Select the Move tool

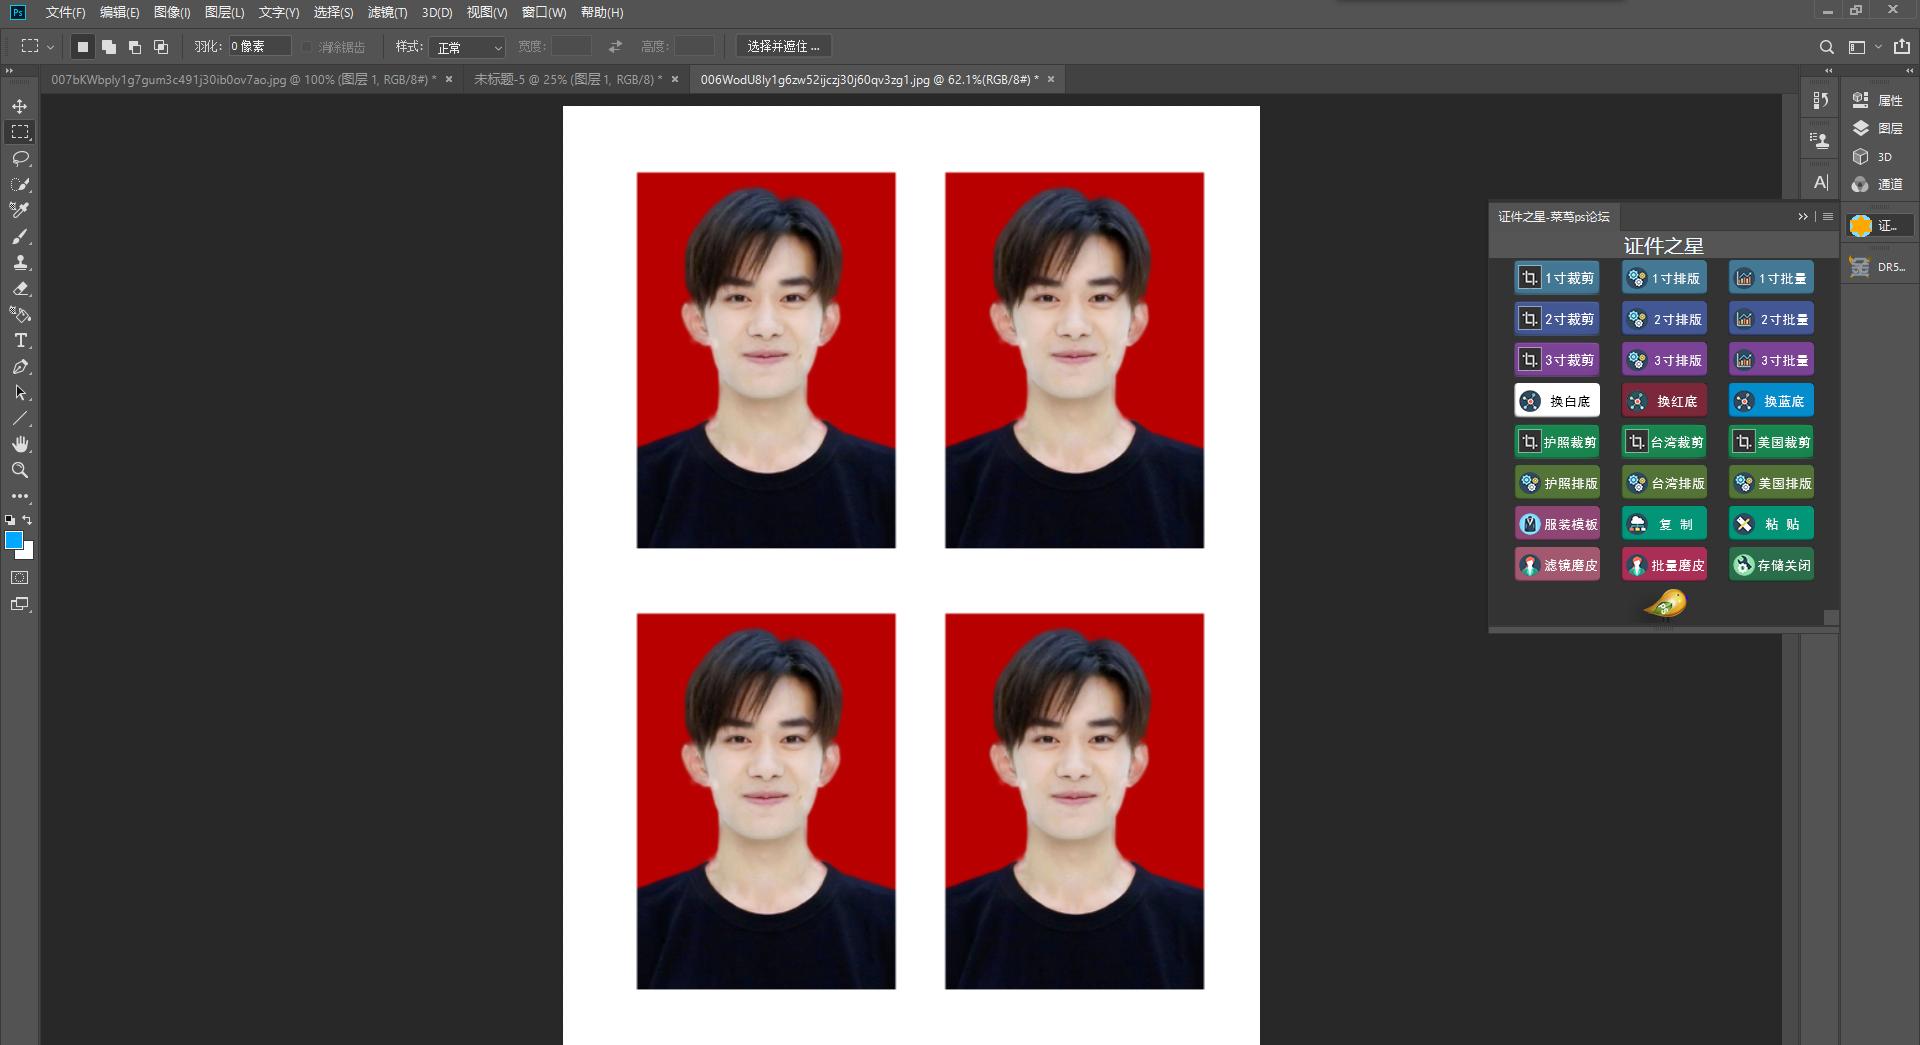pyautogui.click(x=18, y=104)
